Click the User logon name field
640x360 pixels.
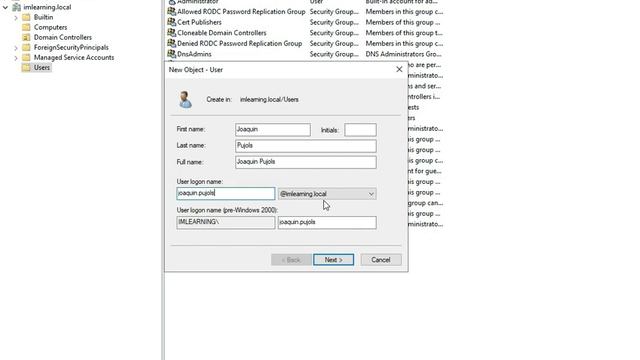[226, 193]
